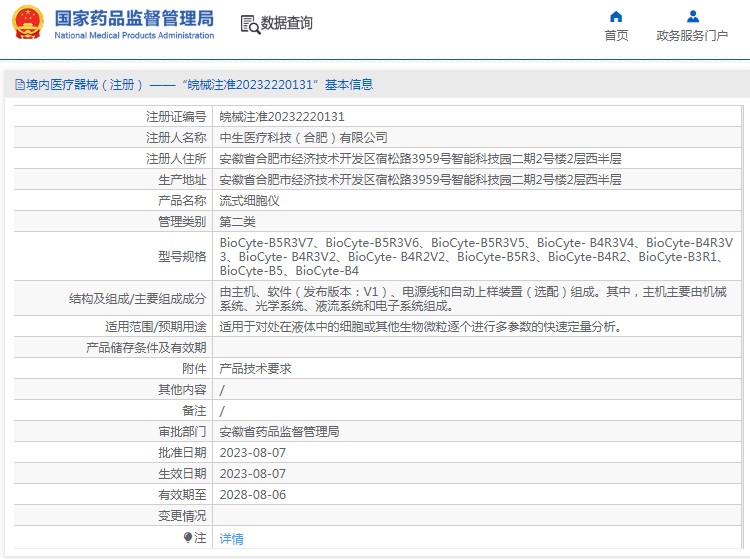
Task: Select the 生产地址 address value
Action: click(x=420, y=180)
